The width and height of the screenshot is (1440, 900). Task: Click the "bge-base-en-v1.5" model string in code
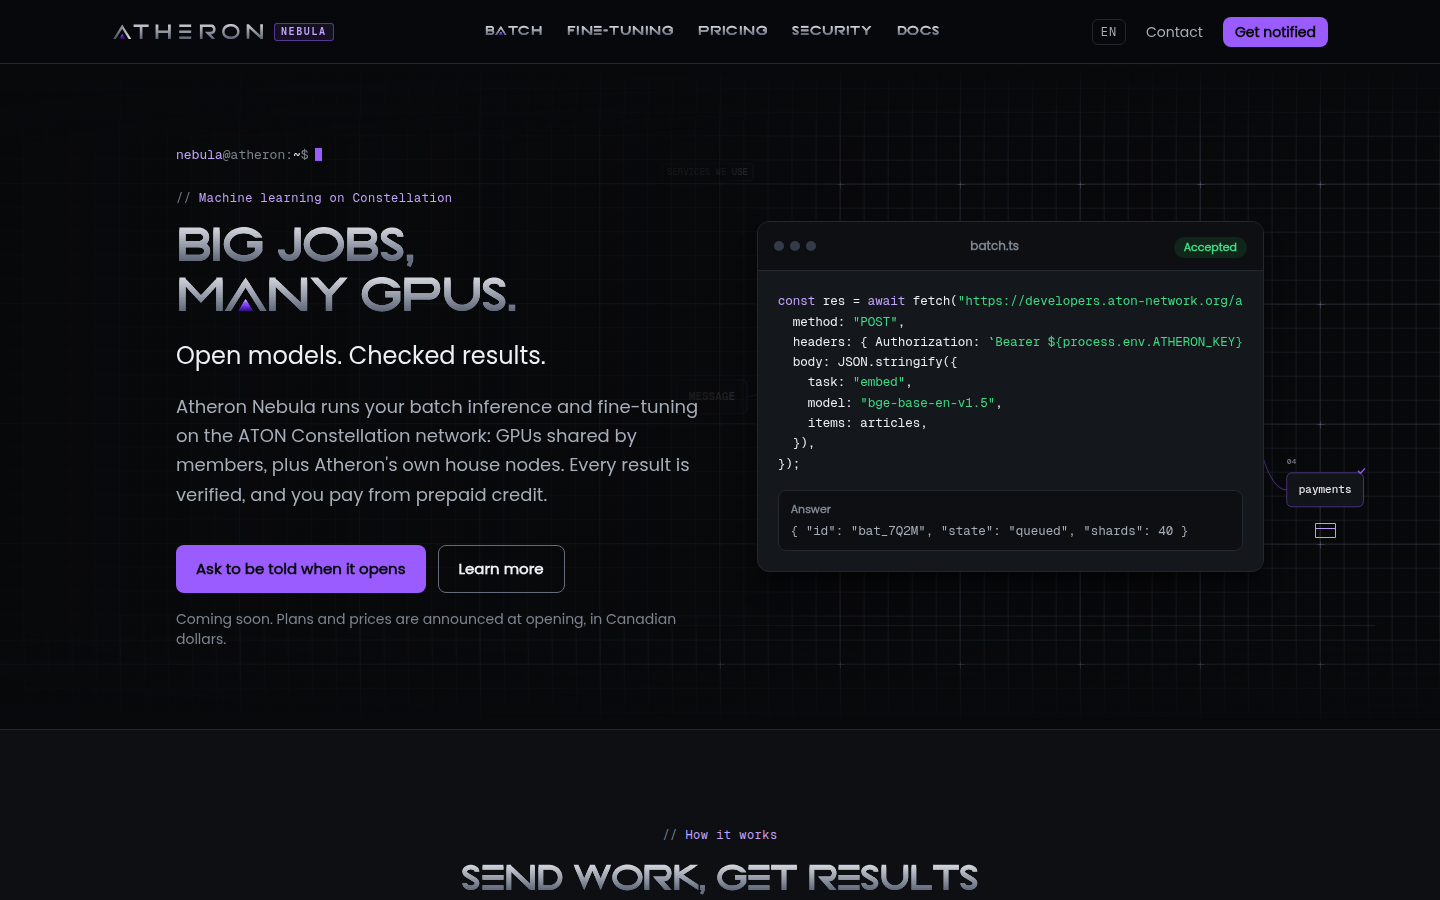pyautogui.click(x=927, y=403)
